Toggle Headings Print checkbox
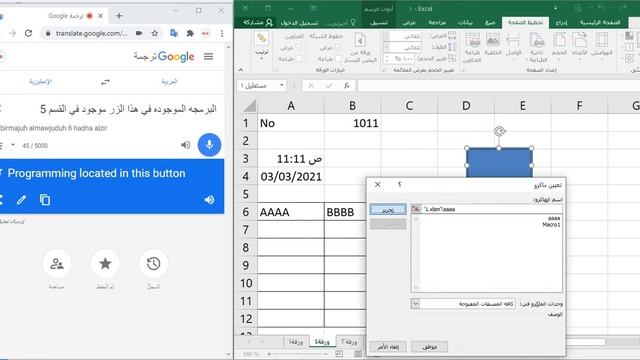Screen dimensions: 640x360 [x=299, y=59]
